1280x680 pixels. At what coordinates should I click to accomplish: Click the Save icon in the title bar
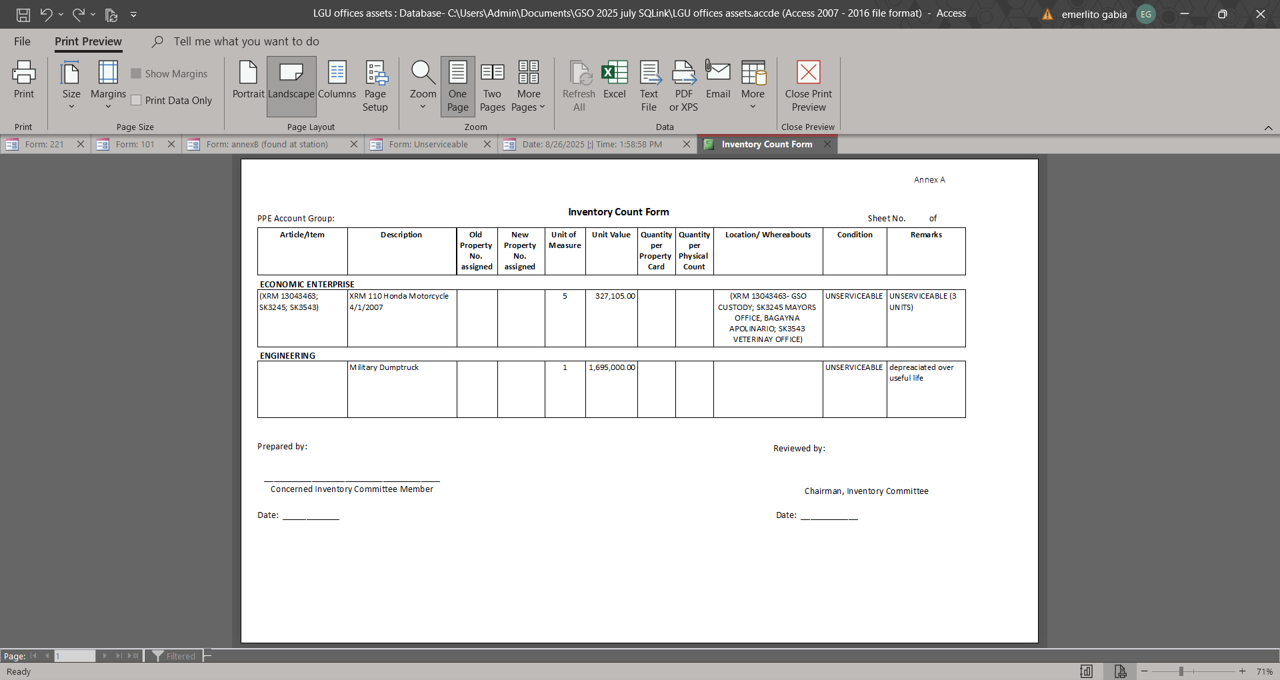coord(22,14)
